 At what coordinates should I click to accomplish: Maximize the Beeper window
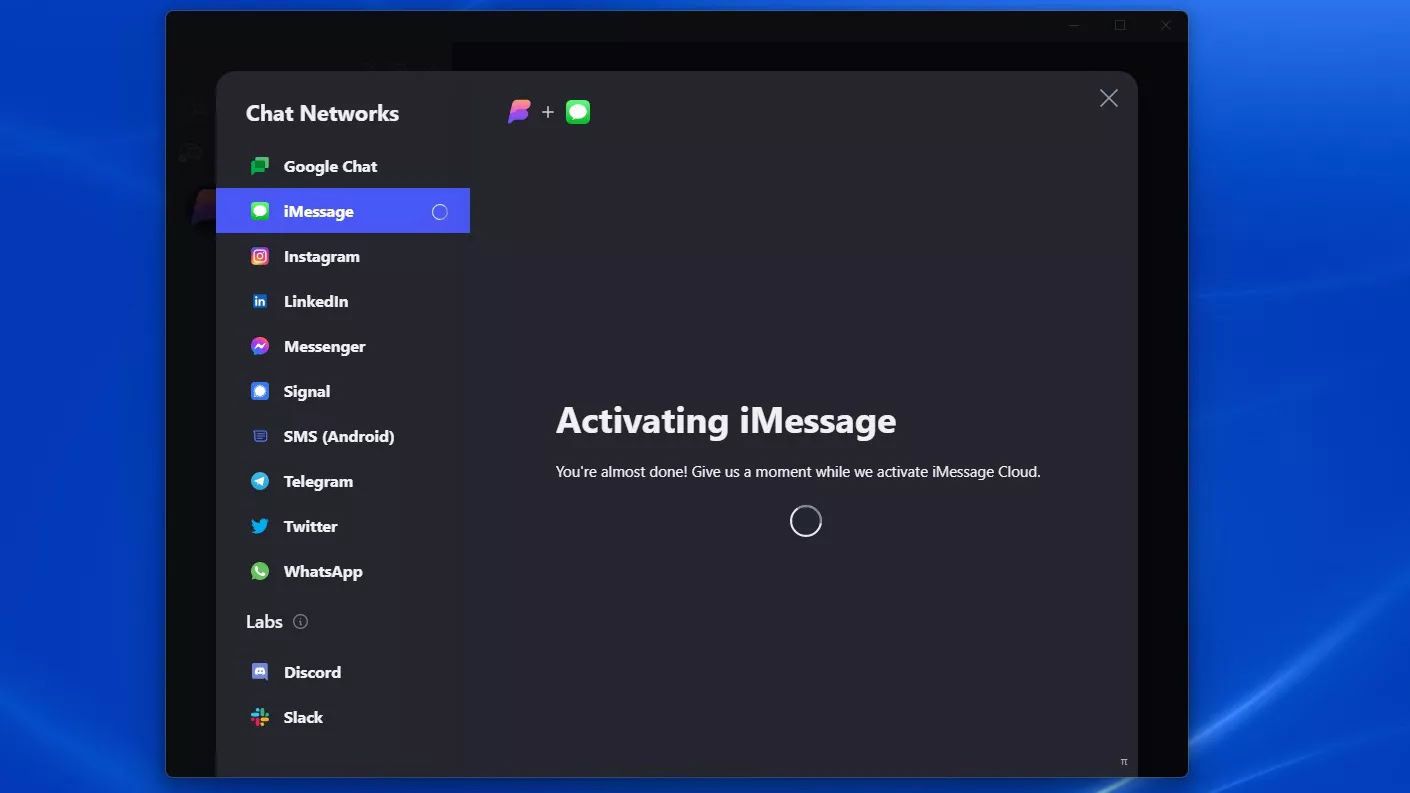pyautogui.click(x=1120, y=26)
